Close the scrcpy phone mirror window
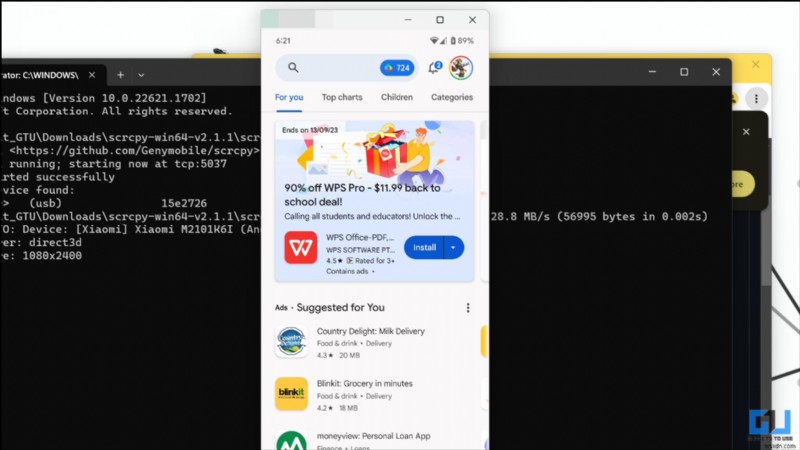This screenshot has height=450, width=800. tap(472, 20)
